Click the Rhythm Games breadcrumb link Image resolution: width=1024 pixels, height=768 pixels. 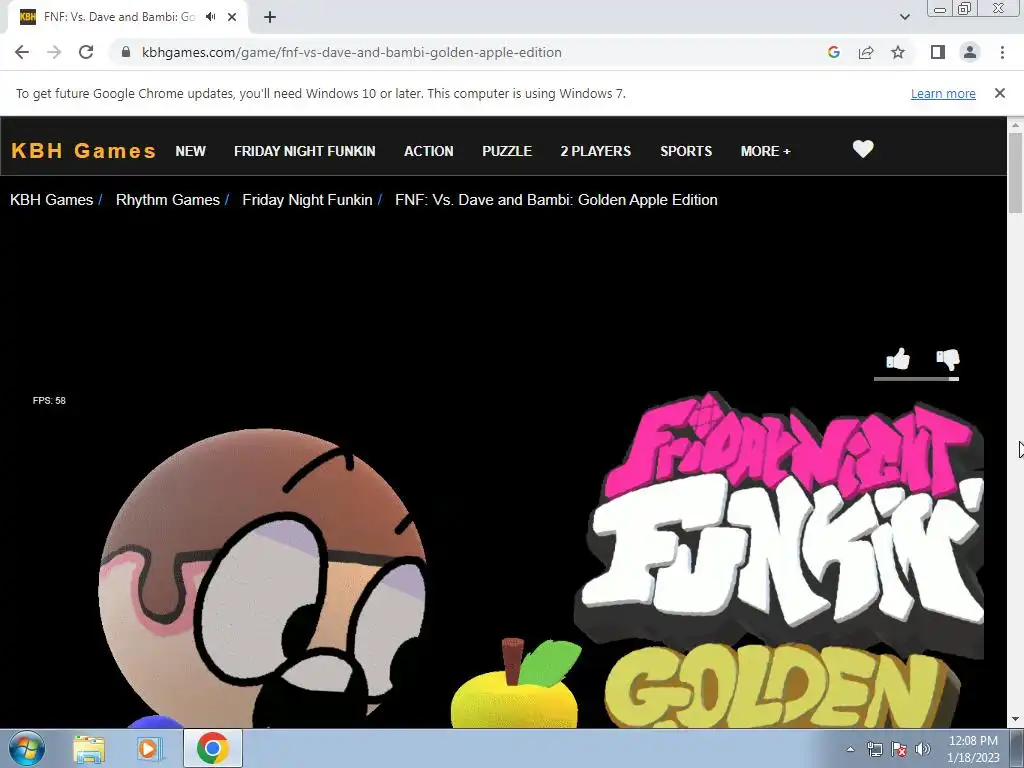tap(168, 200)
